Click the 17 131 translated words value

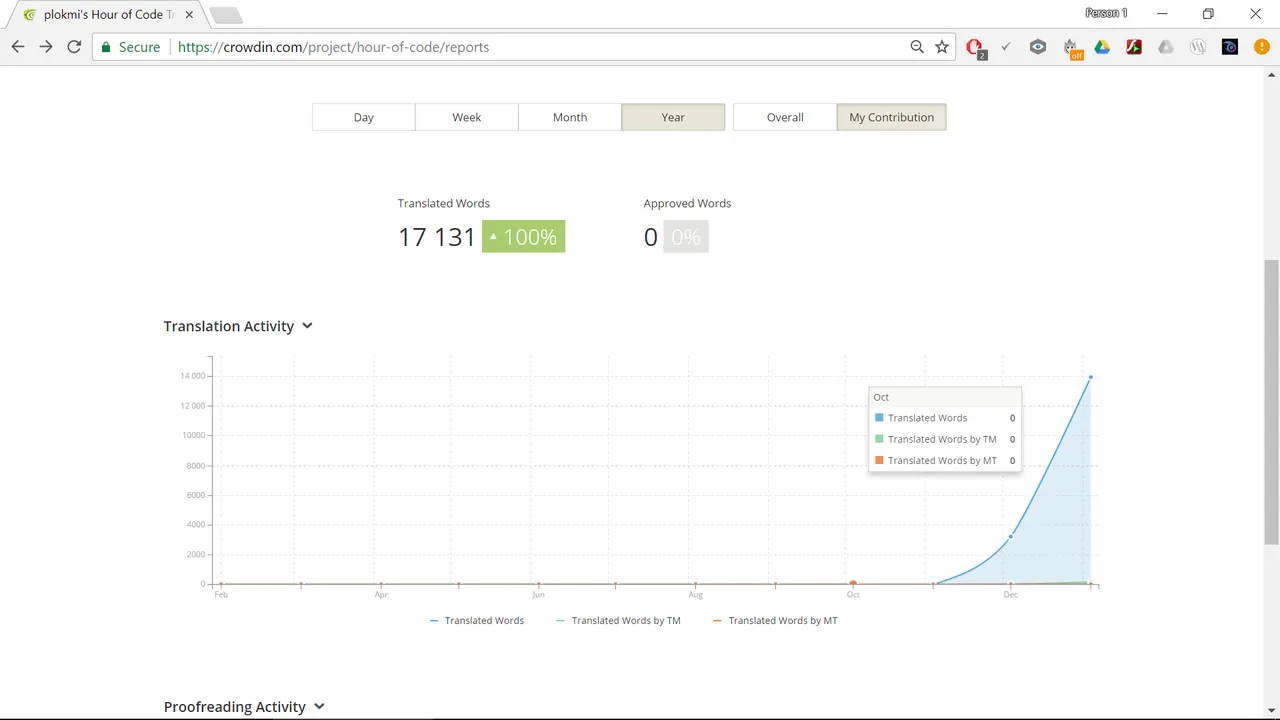click(x=436, y=237)
